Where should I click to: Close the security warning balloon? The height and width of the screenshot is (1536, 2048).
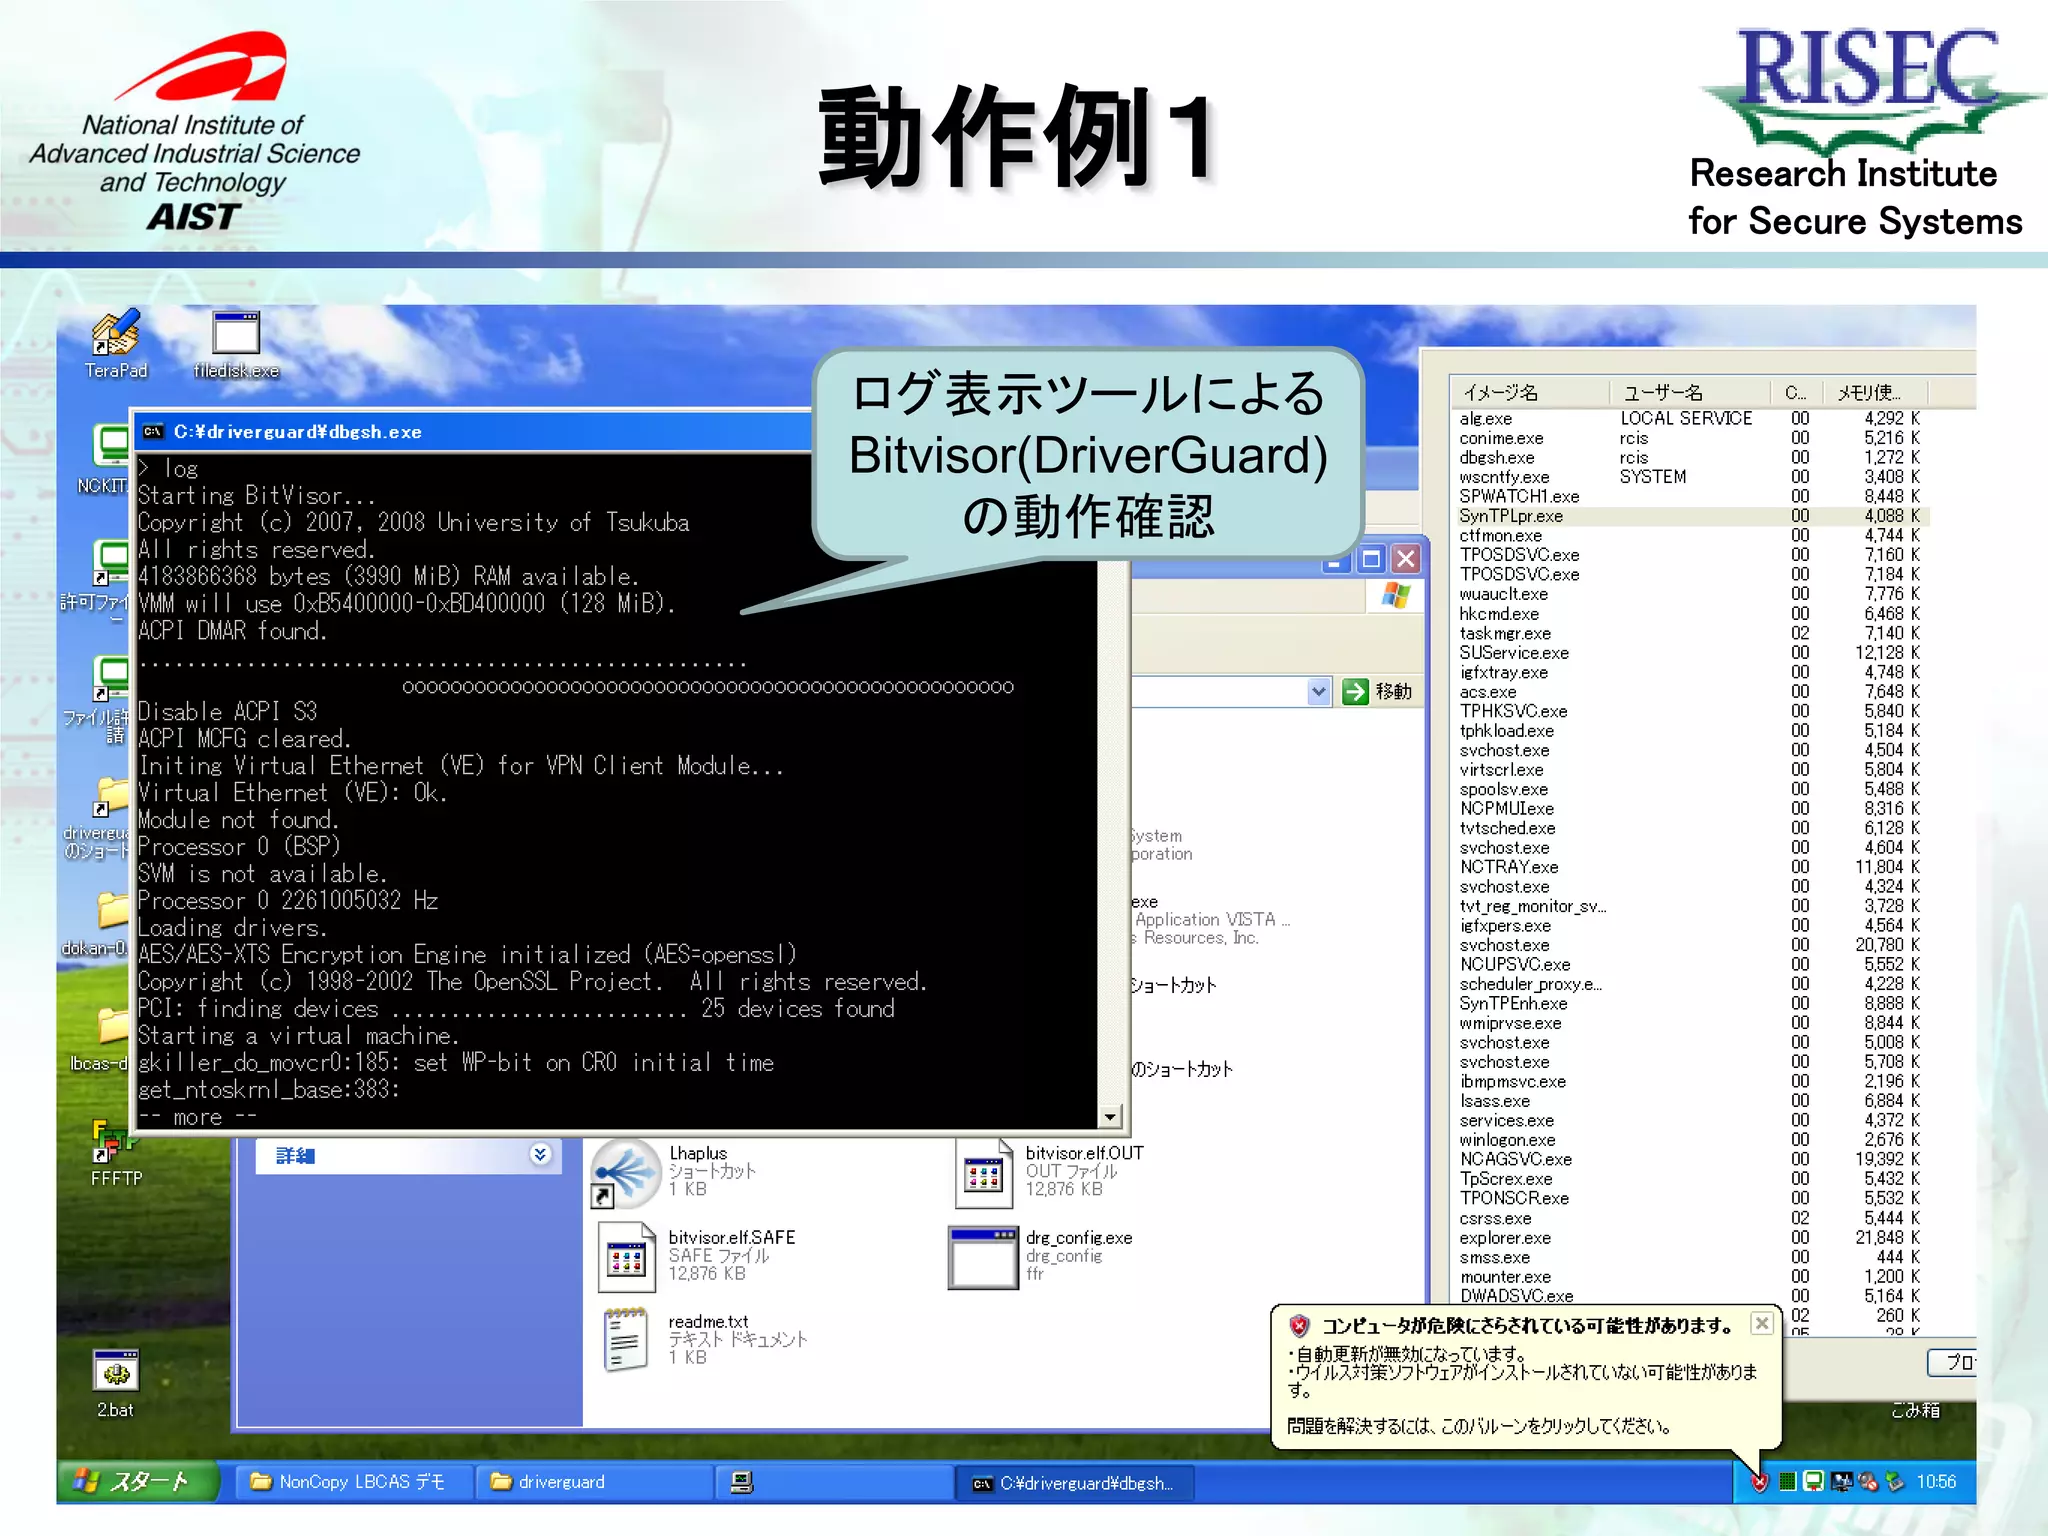click(1762, 1324)
